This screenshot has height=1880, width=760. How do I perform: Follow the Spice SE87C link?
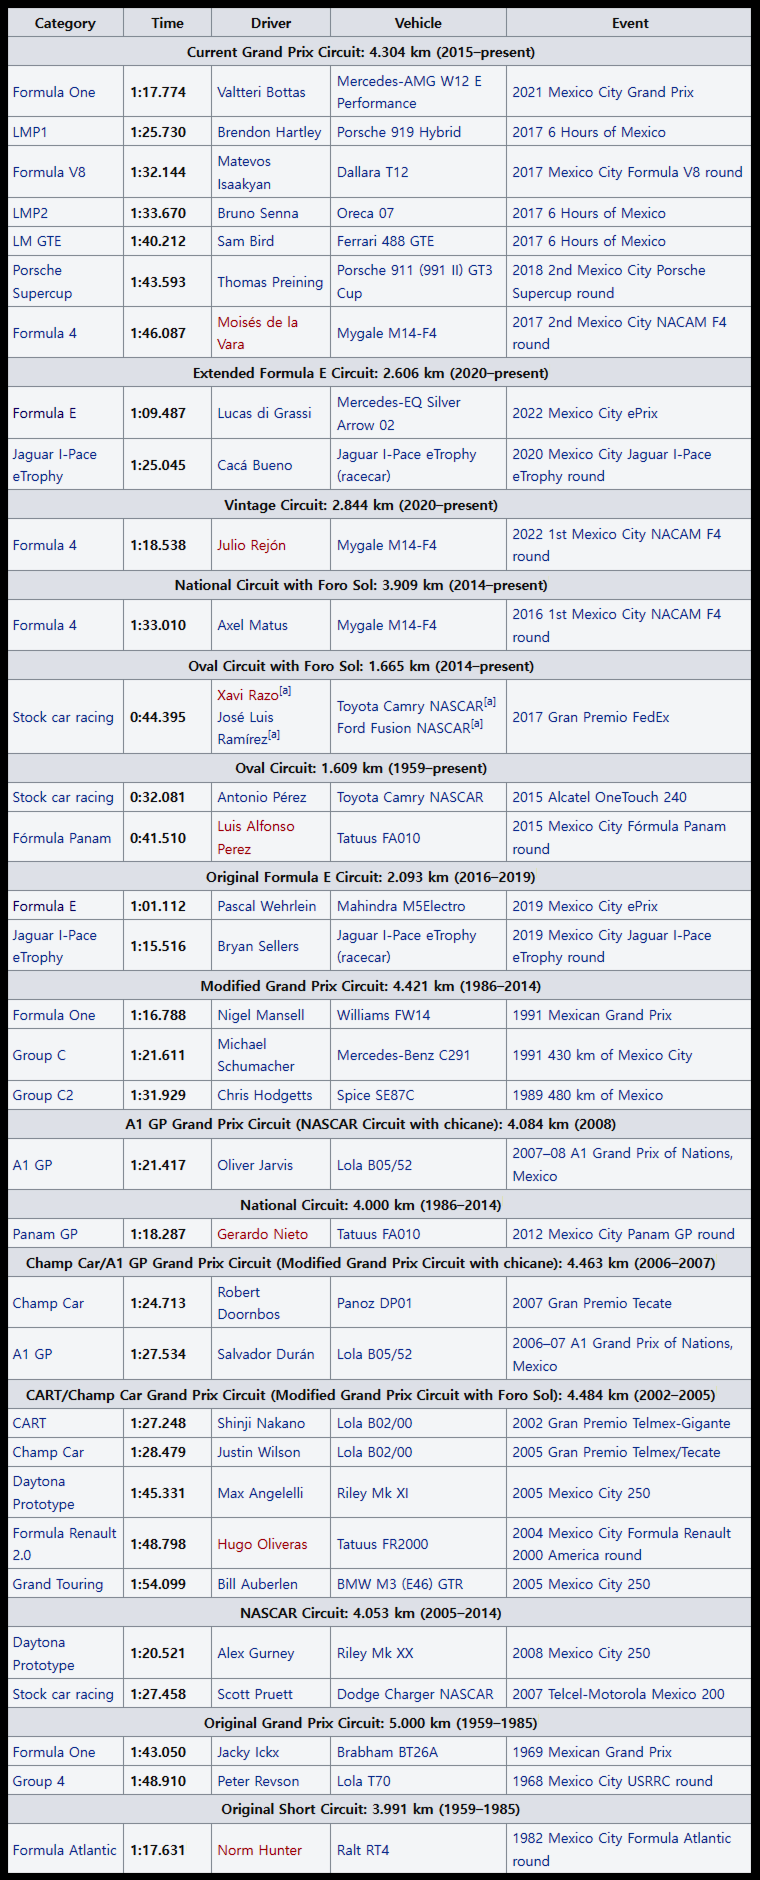click(375, 1095)
